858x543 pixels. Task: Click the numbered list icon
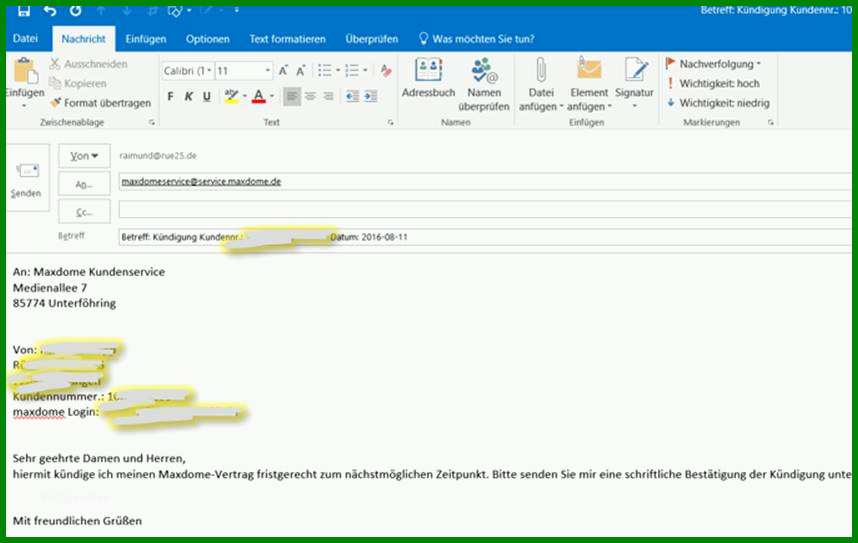pos(352,71)
